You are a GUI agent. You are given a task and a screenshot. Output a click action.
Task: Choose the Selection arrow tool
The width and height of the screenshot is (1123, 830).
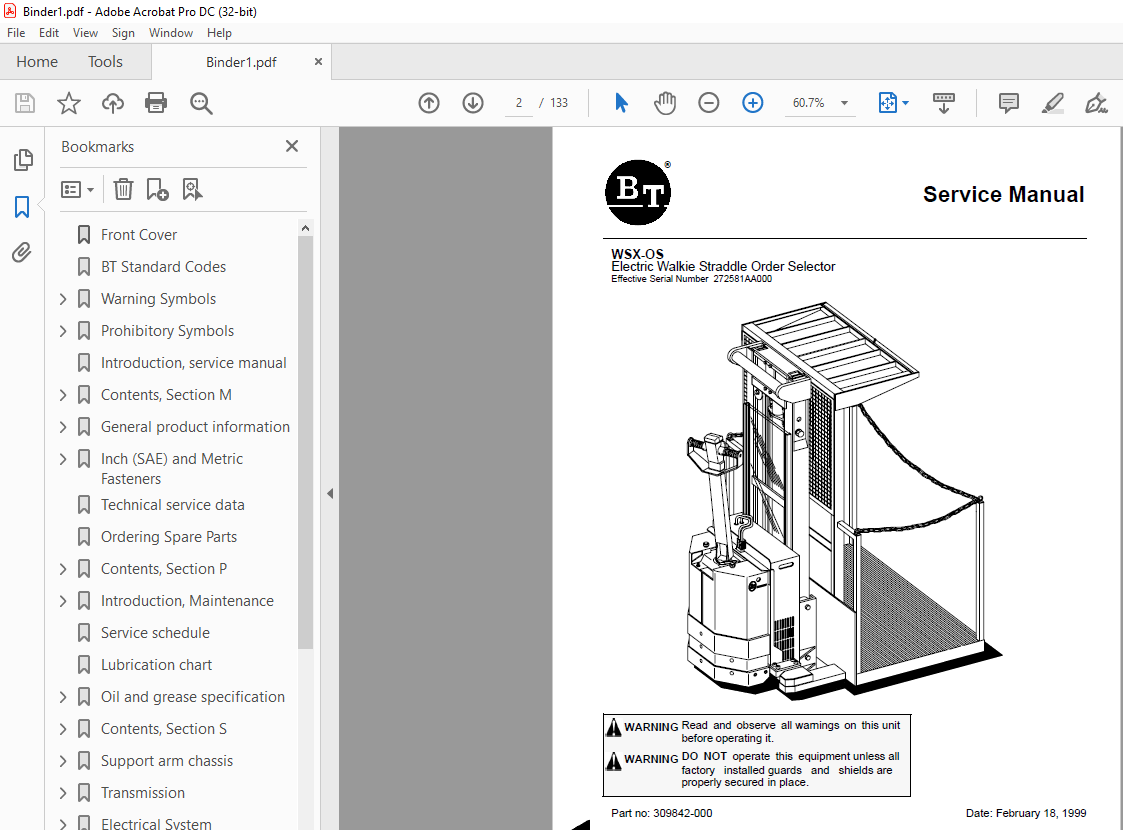point(621,103)
